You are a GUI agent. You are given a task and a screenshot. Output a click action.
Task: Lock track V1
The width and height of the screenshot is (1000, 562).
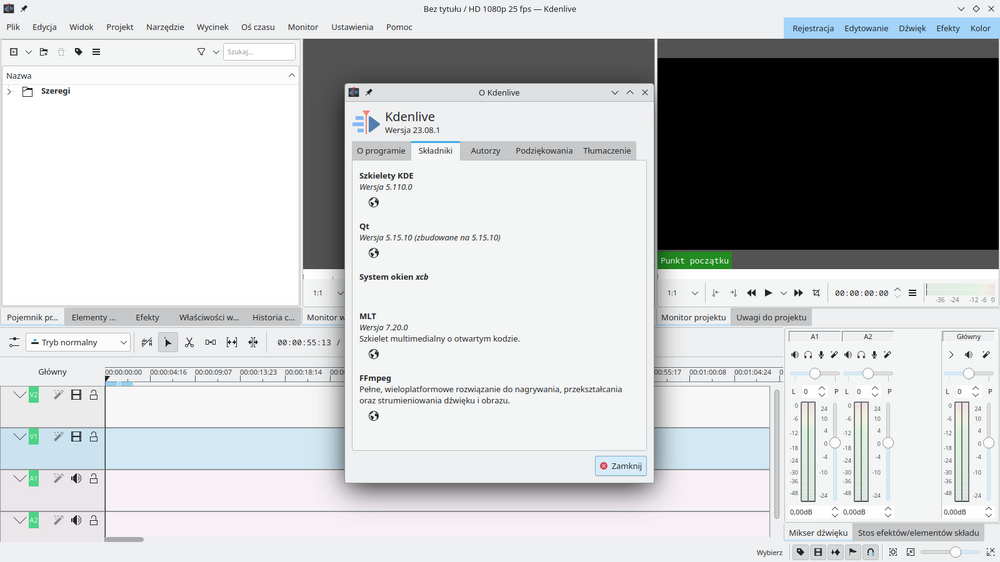pos(94,437)
